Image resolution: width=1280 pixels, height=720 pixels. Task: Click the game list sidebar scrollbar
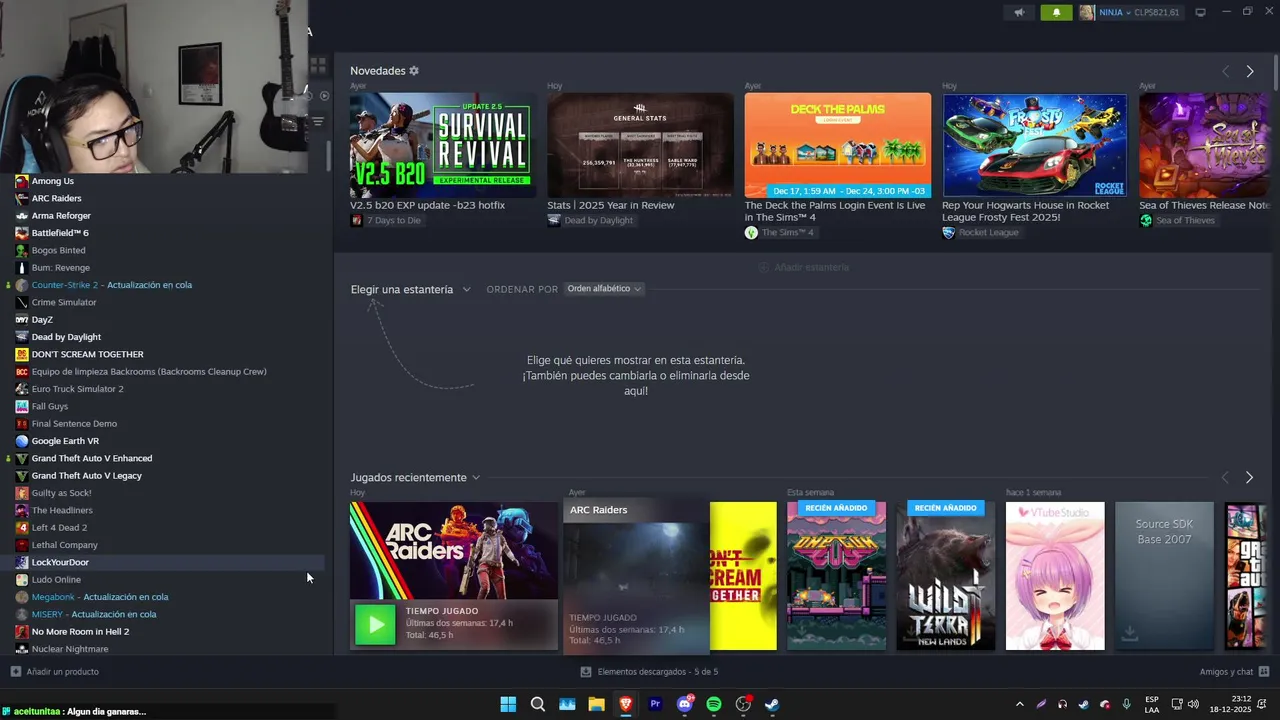[x=329, y=155]
